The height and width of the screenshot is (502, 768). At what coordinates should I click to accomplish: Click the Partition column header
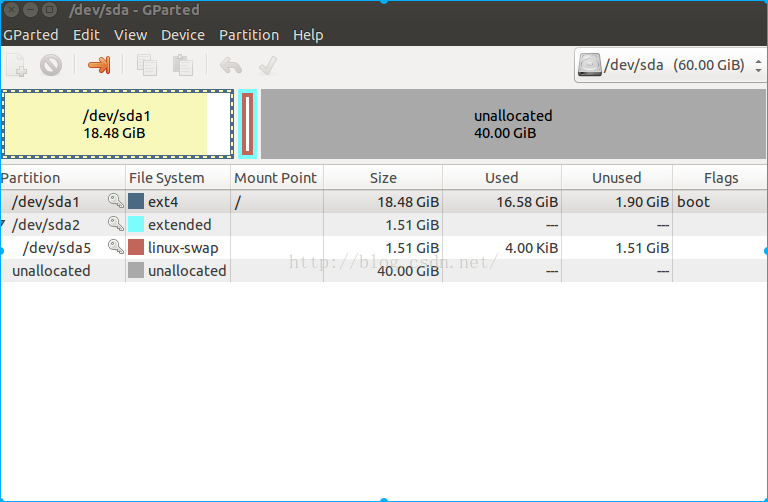tap(63, 178)
